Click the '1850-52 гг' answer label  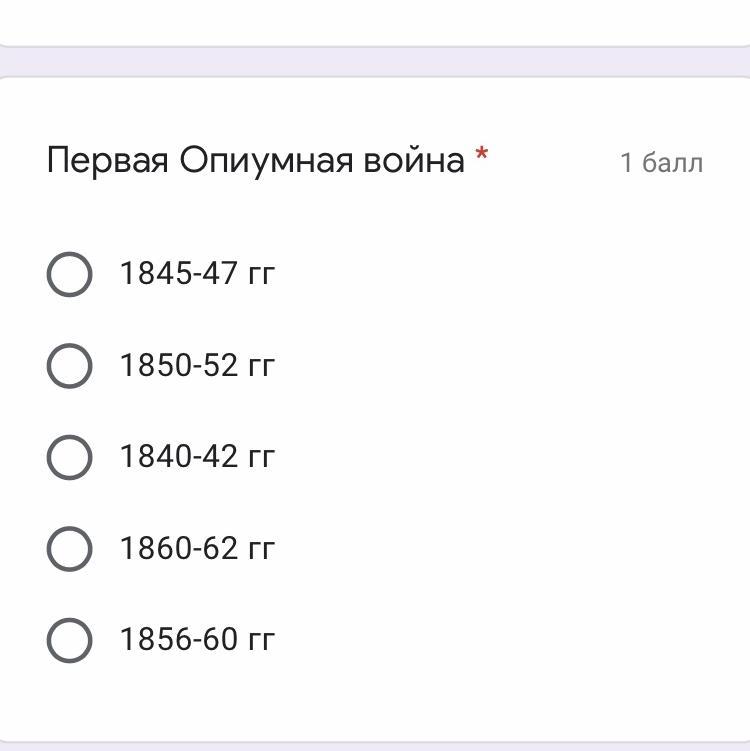197,365
